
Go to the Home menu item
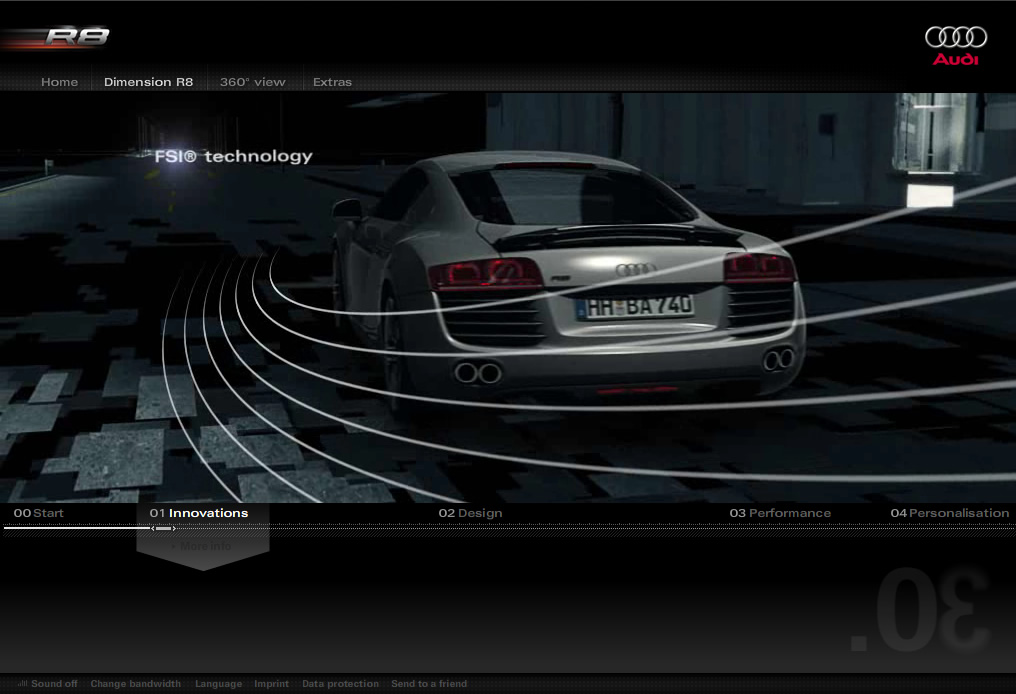click(x=59, y=82)
